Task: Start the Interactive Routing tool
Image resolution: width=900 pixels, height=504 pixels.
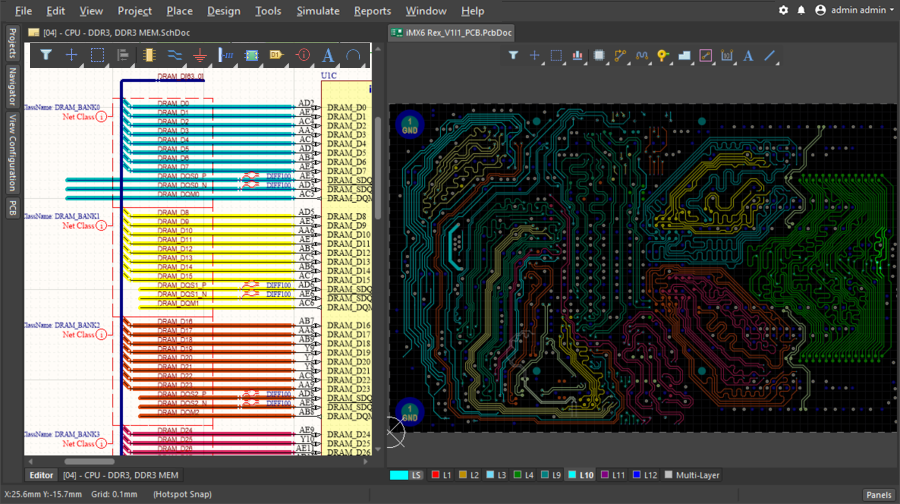Action: (620, 56)
